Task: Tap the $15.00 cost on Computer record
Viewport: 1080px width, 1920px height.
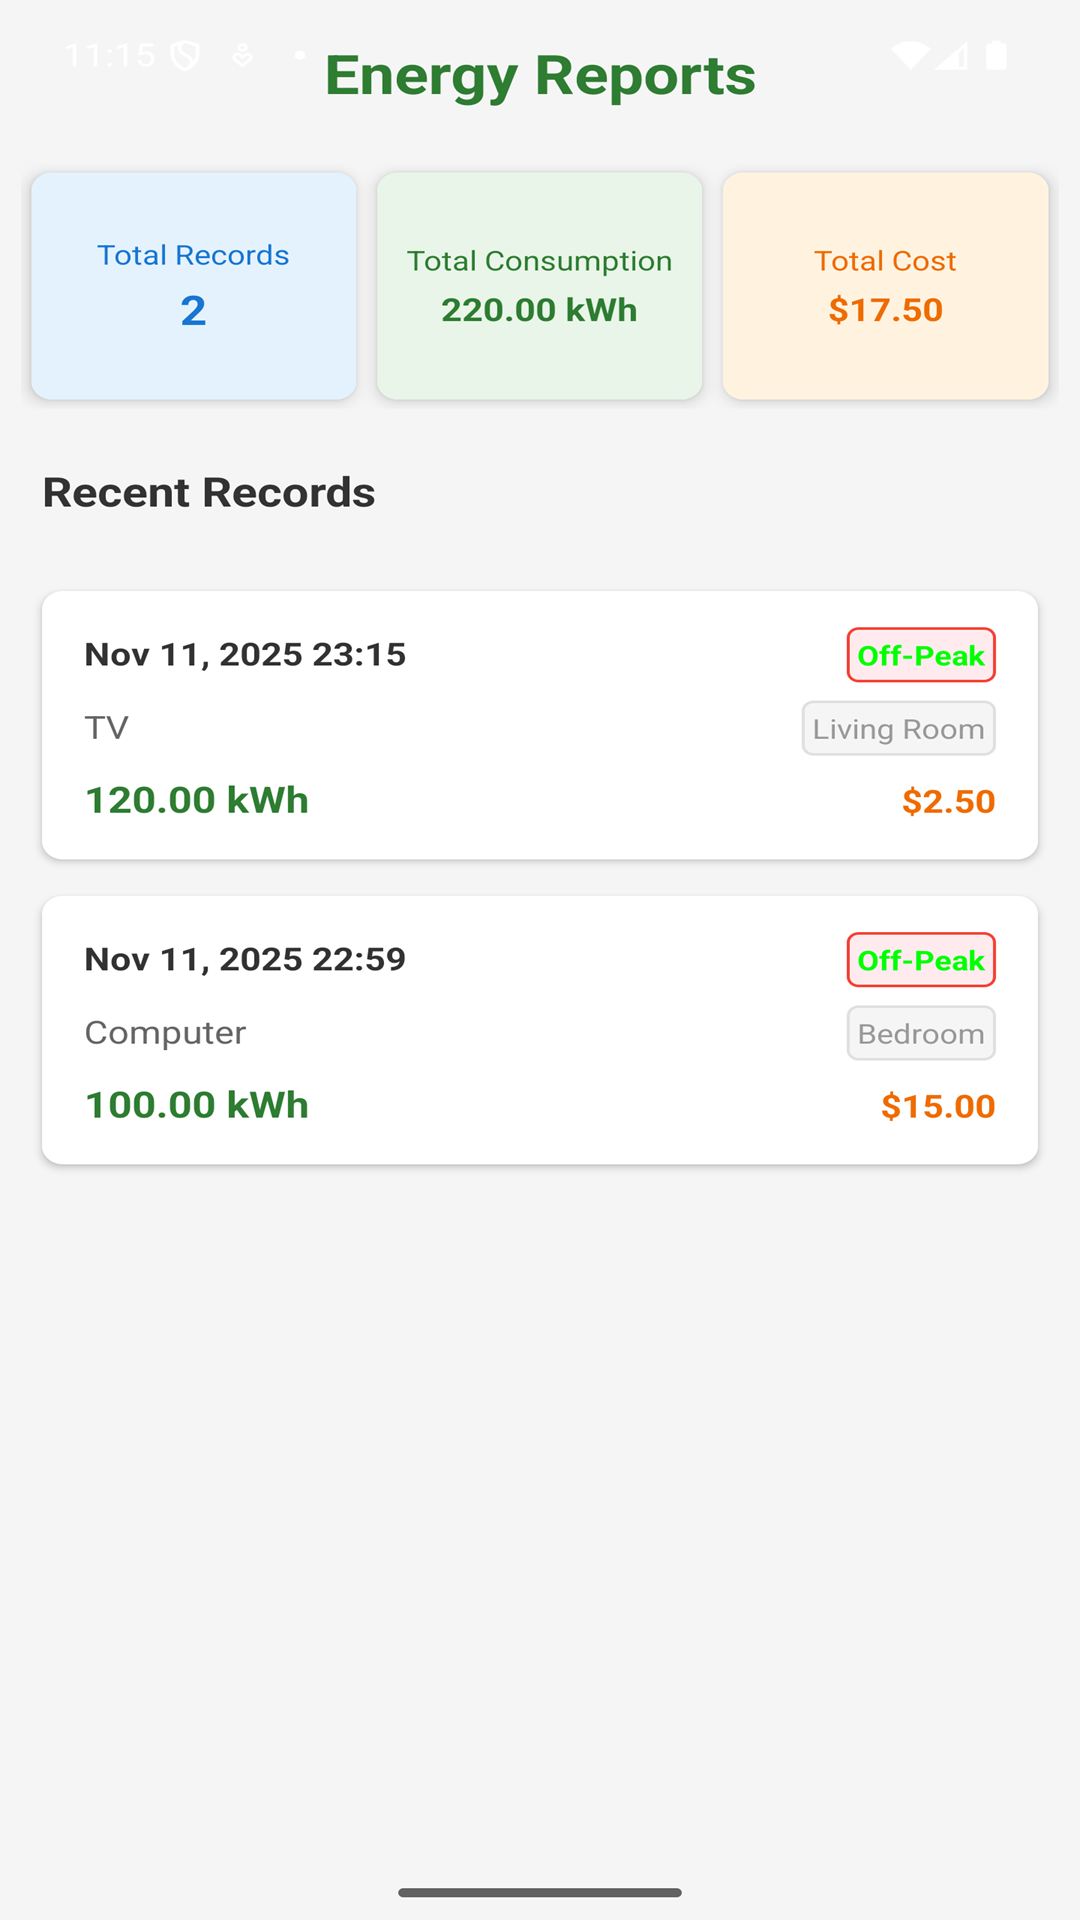Action: click(938, 1106)
